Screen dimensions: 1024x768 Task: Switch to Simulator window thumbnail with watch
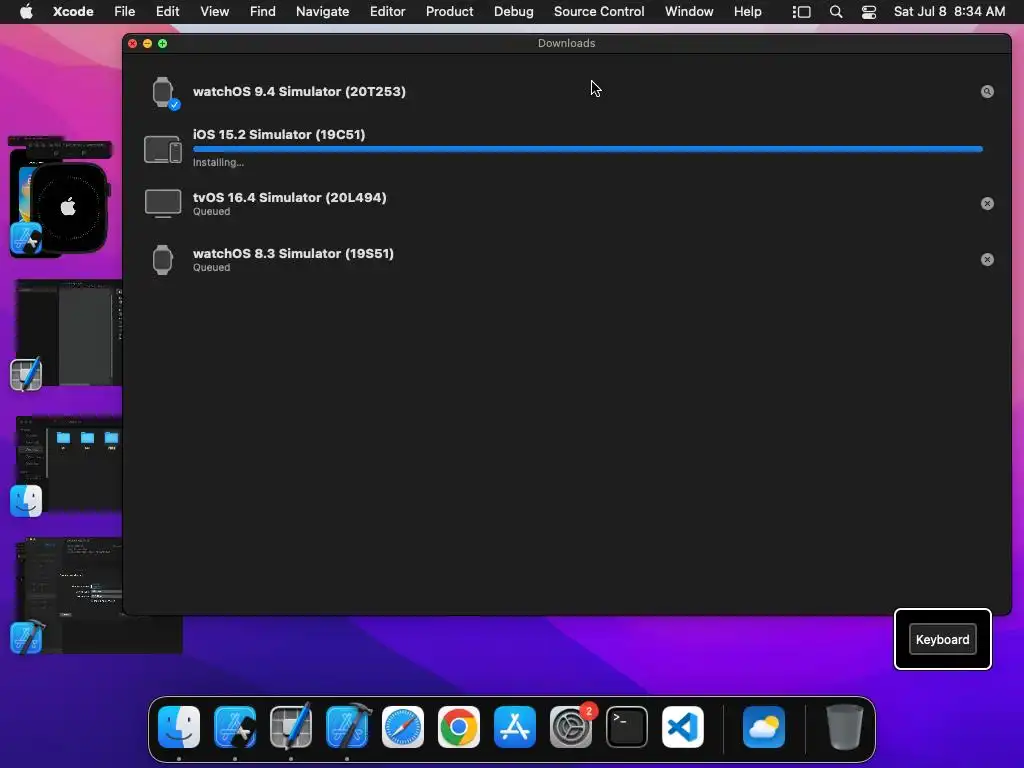[63, 196]
